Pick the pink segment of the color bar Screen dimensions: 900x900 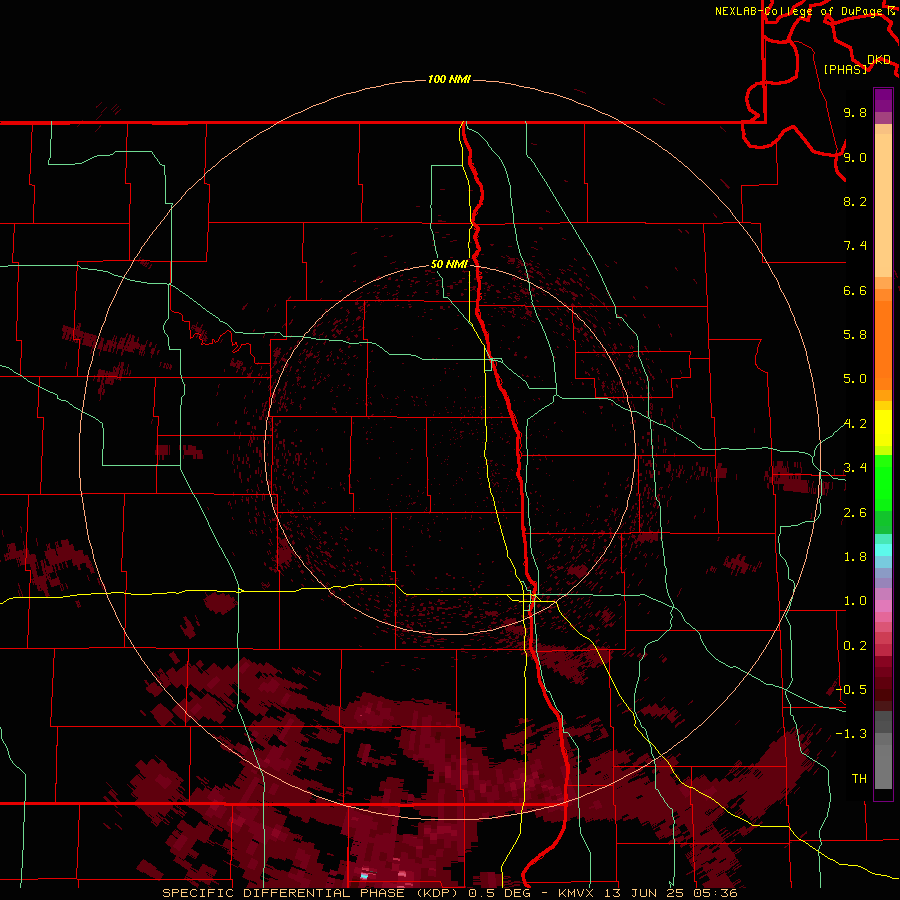(883, 606)
